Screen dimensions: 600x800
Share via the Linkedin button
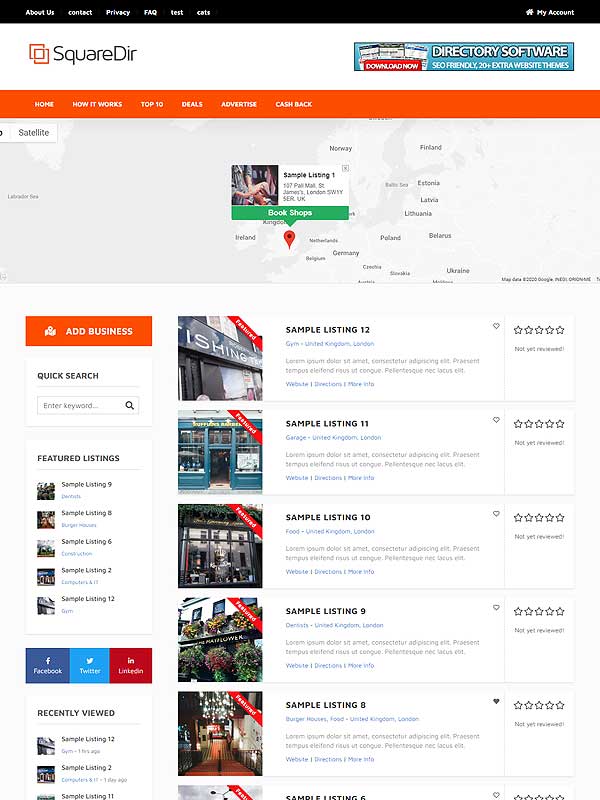point(131,665)
